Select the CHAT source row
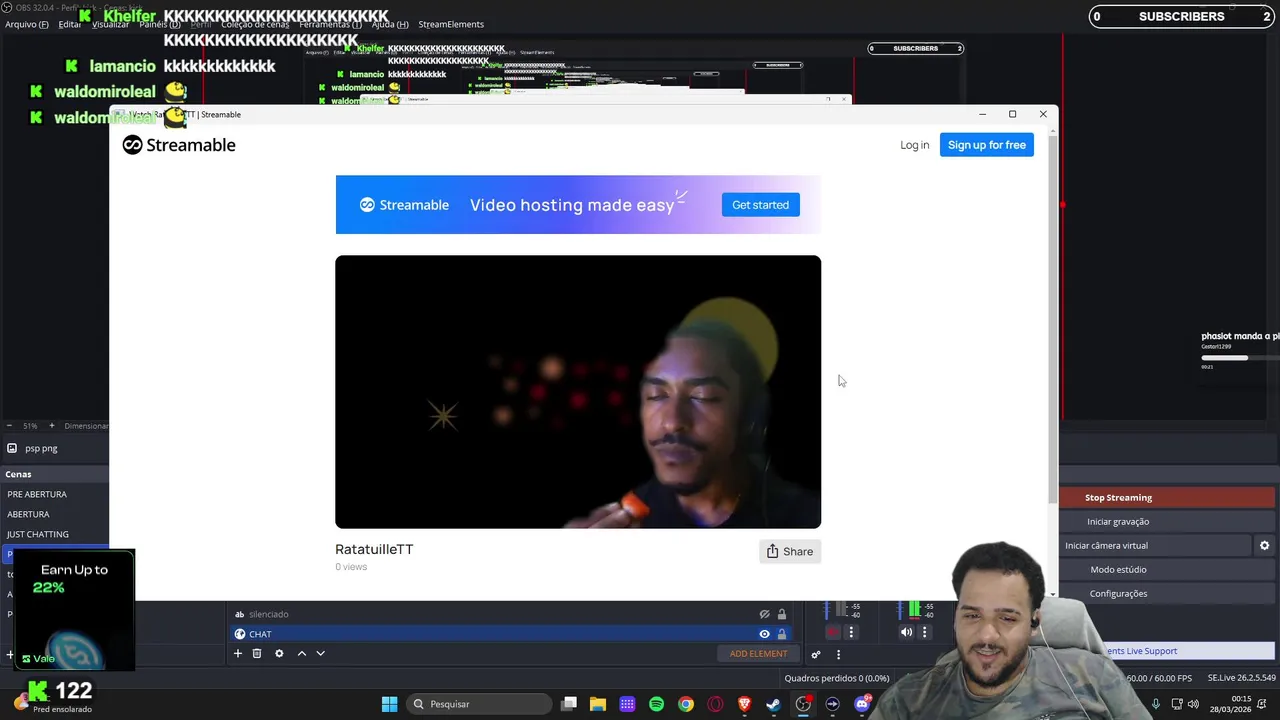This screenshot has width=1280, height=720. [x=510, y=634]
